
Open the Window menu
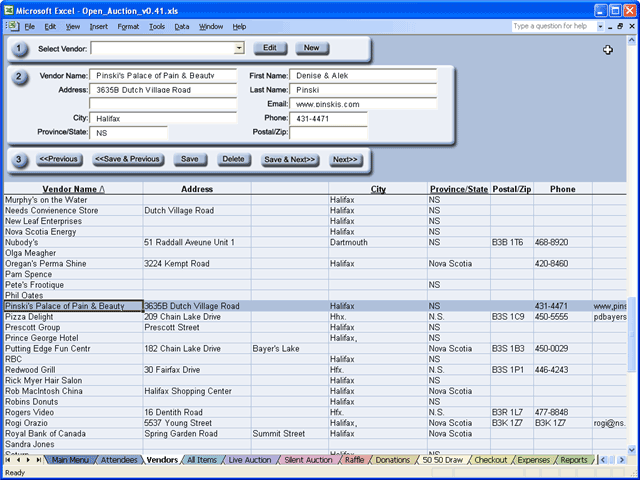click(211, 27)
